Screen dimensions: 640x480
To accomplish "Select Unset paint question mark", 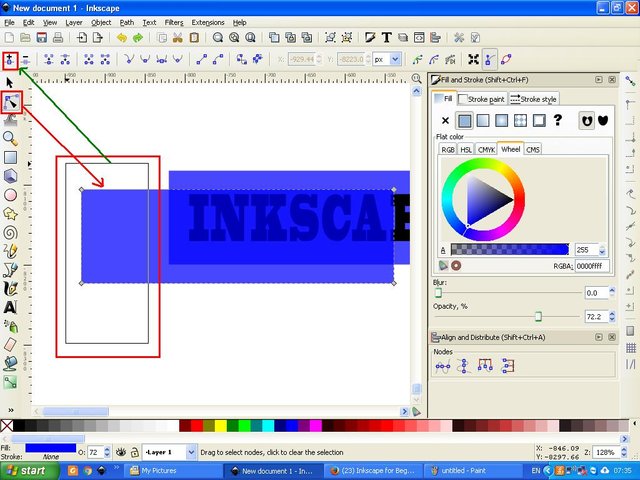I will [558, 120].
